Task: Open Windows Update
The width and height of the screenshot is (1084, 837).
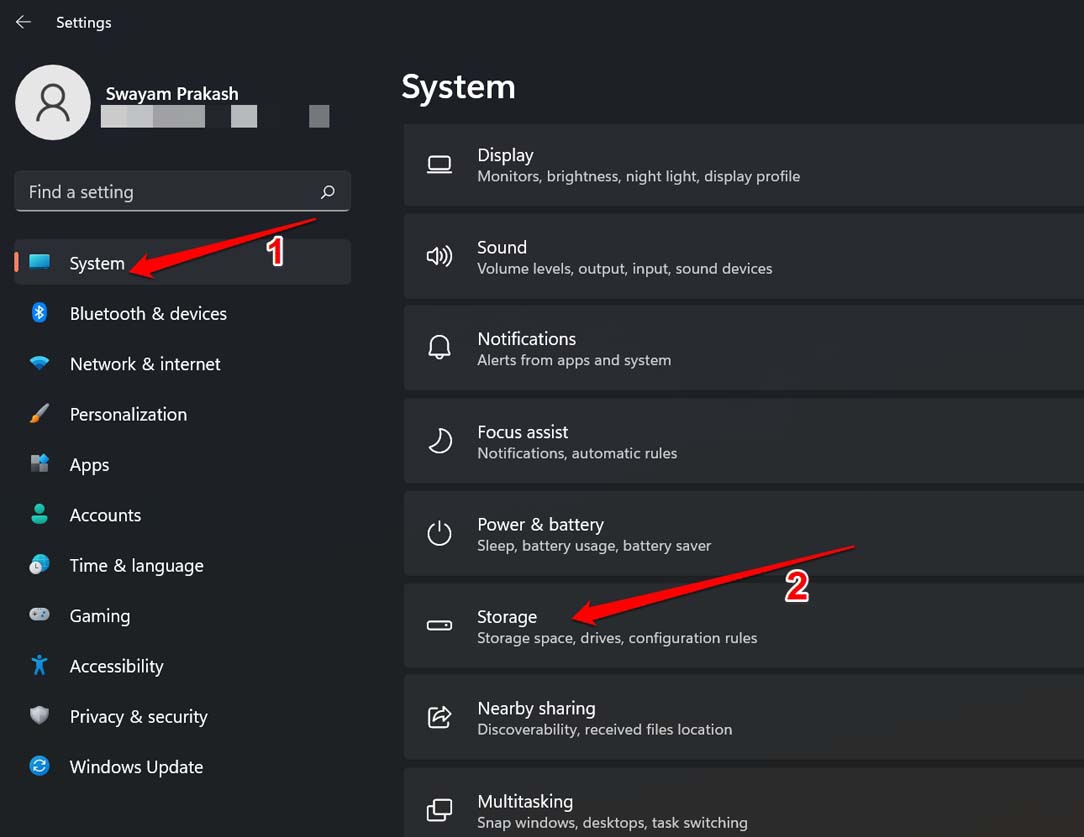Action: pos(135,767)
